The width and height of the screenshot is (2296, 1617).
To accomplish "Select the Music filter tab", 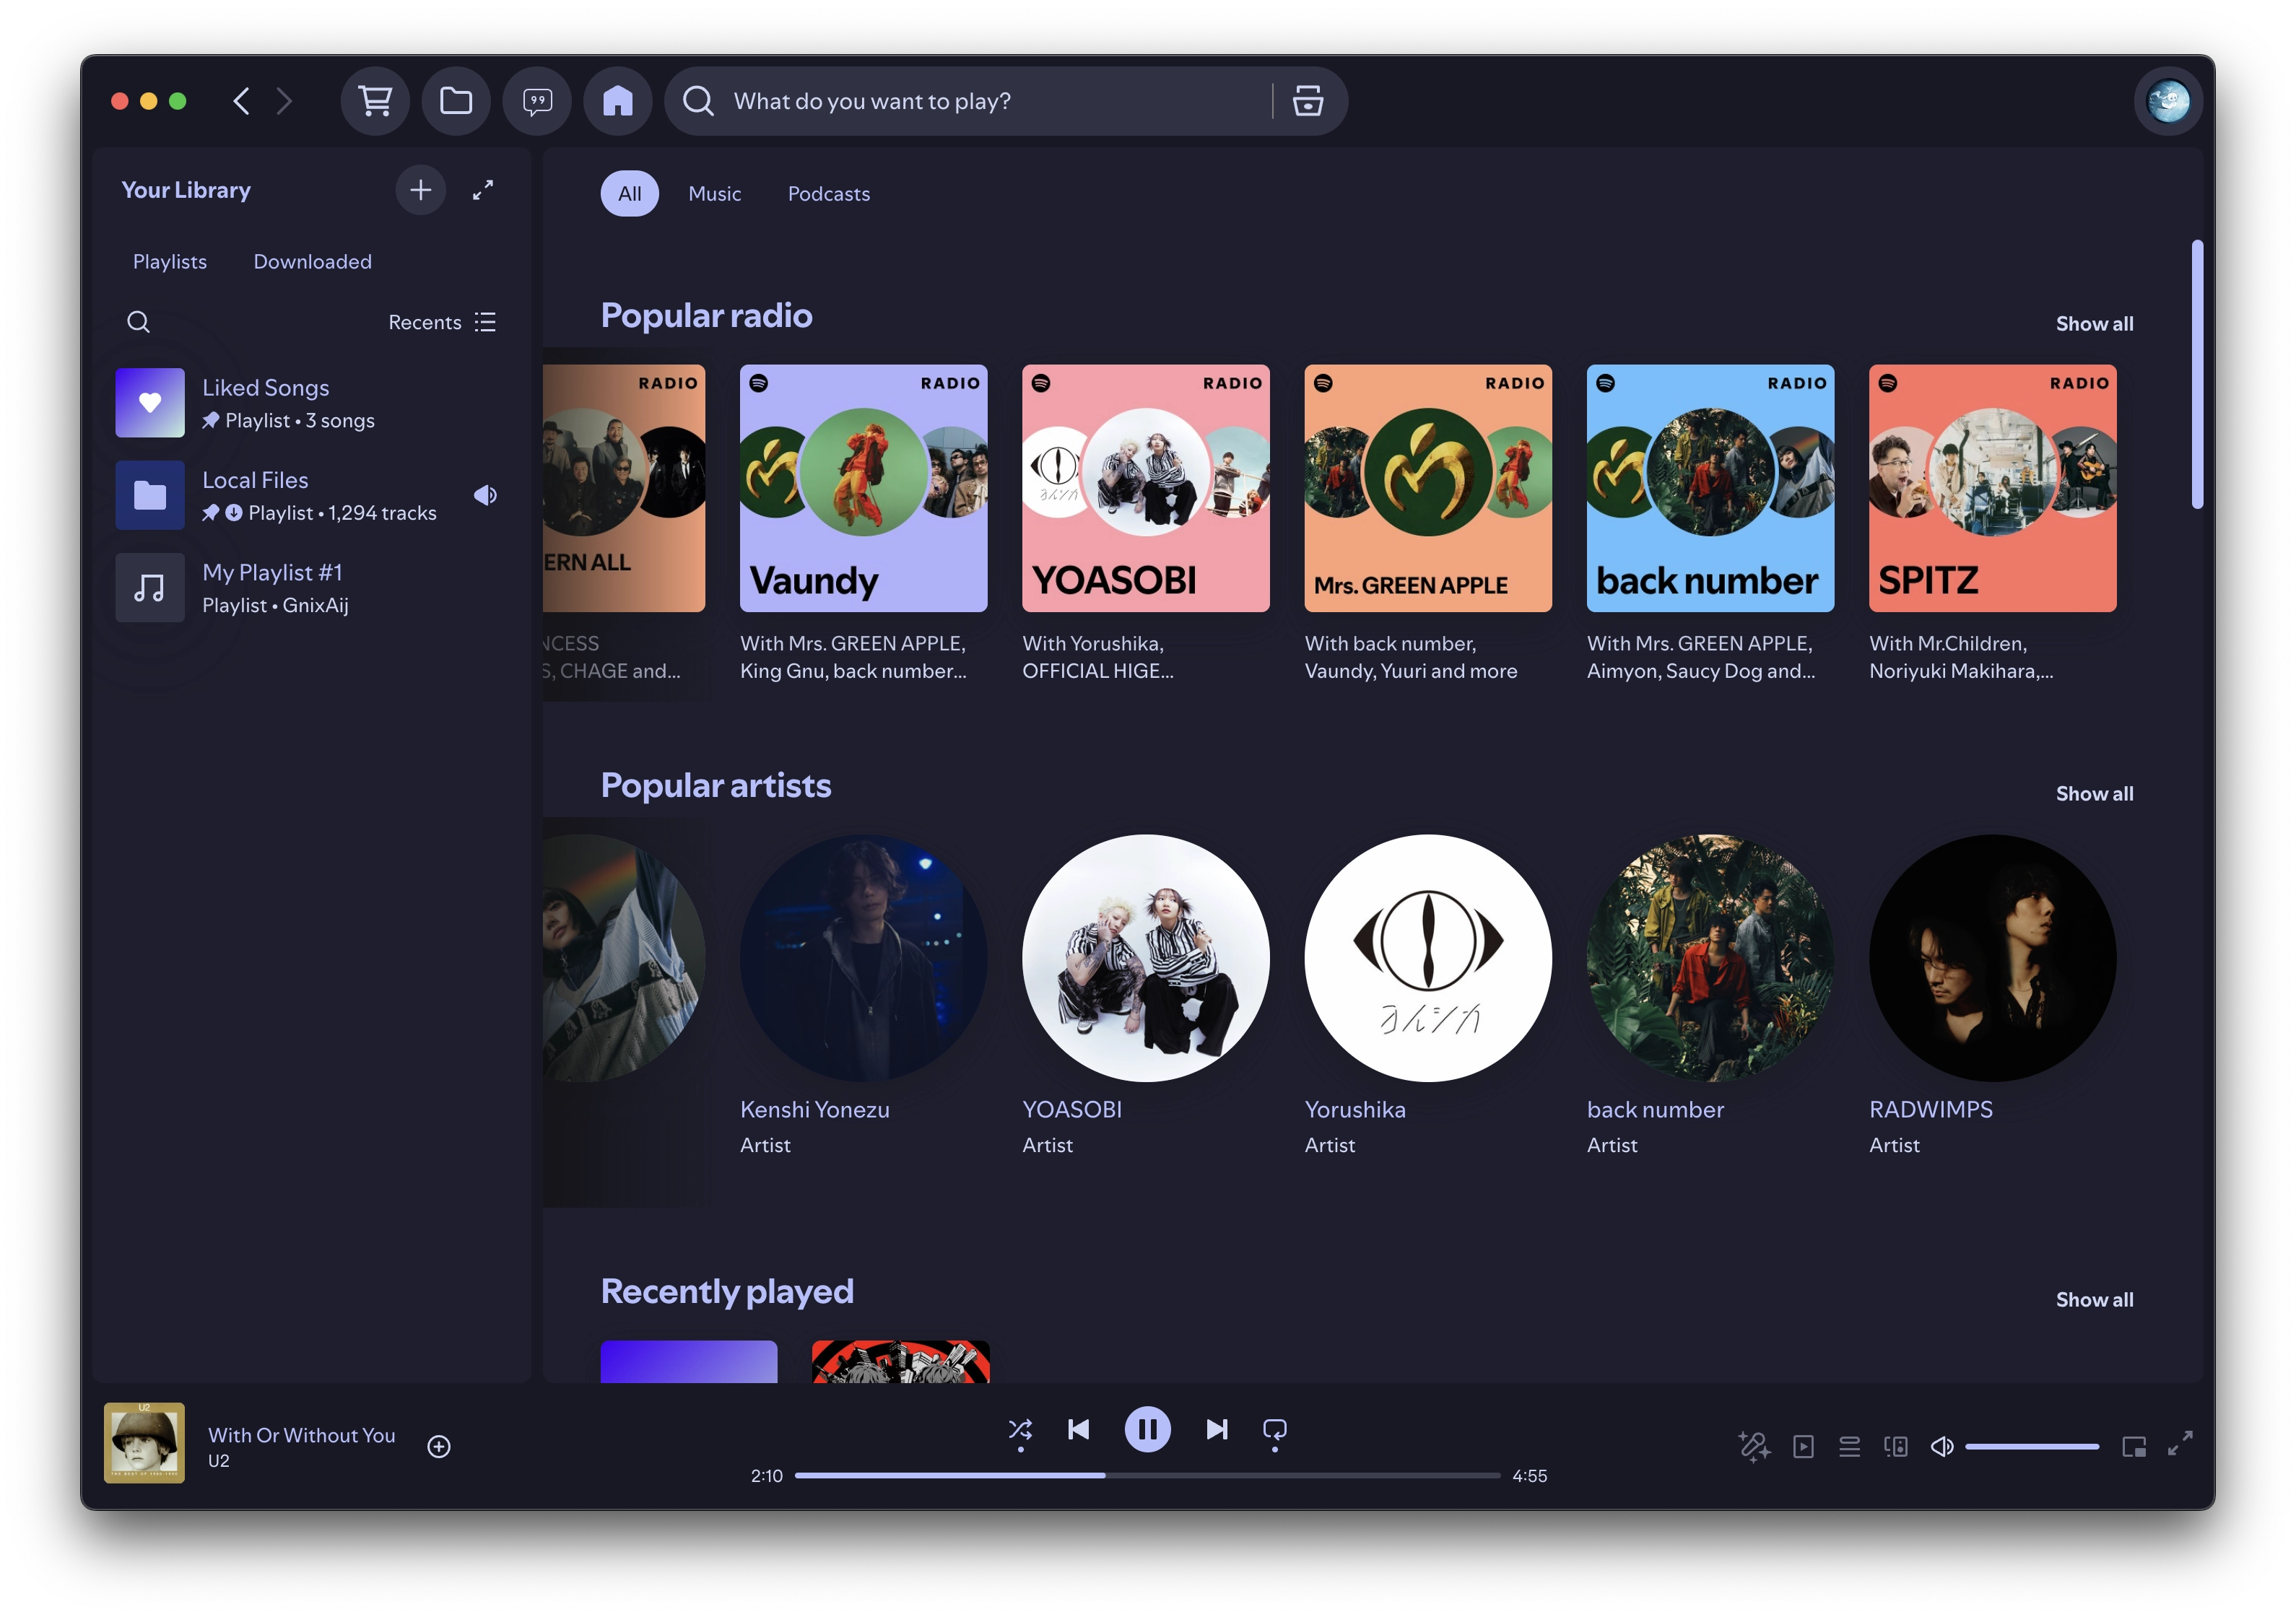I will (x=715, y=194).
